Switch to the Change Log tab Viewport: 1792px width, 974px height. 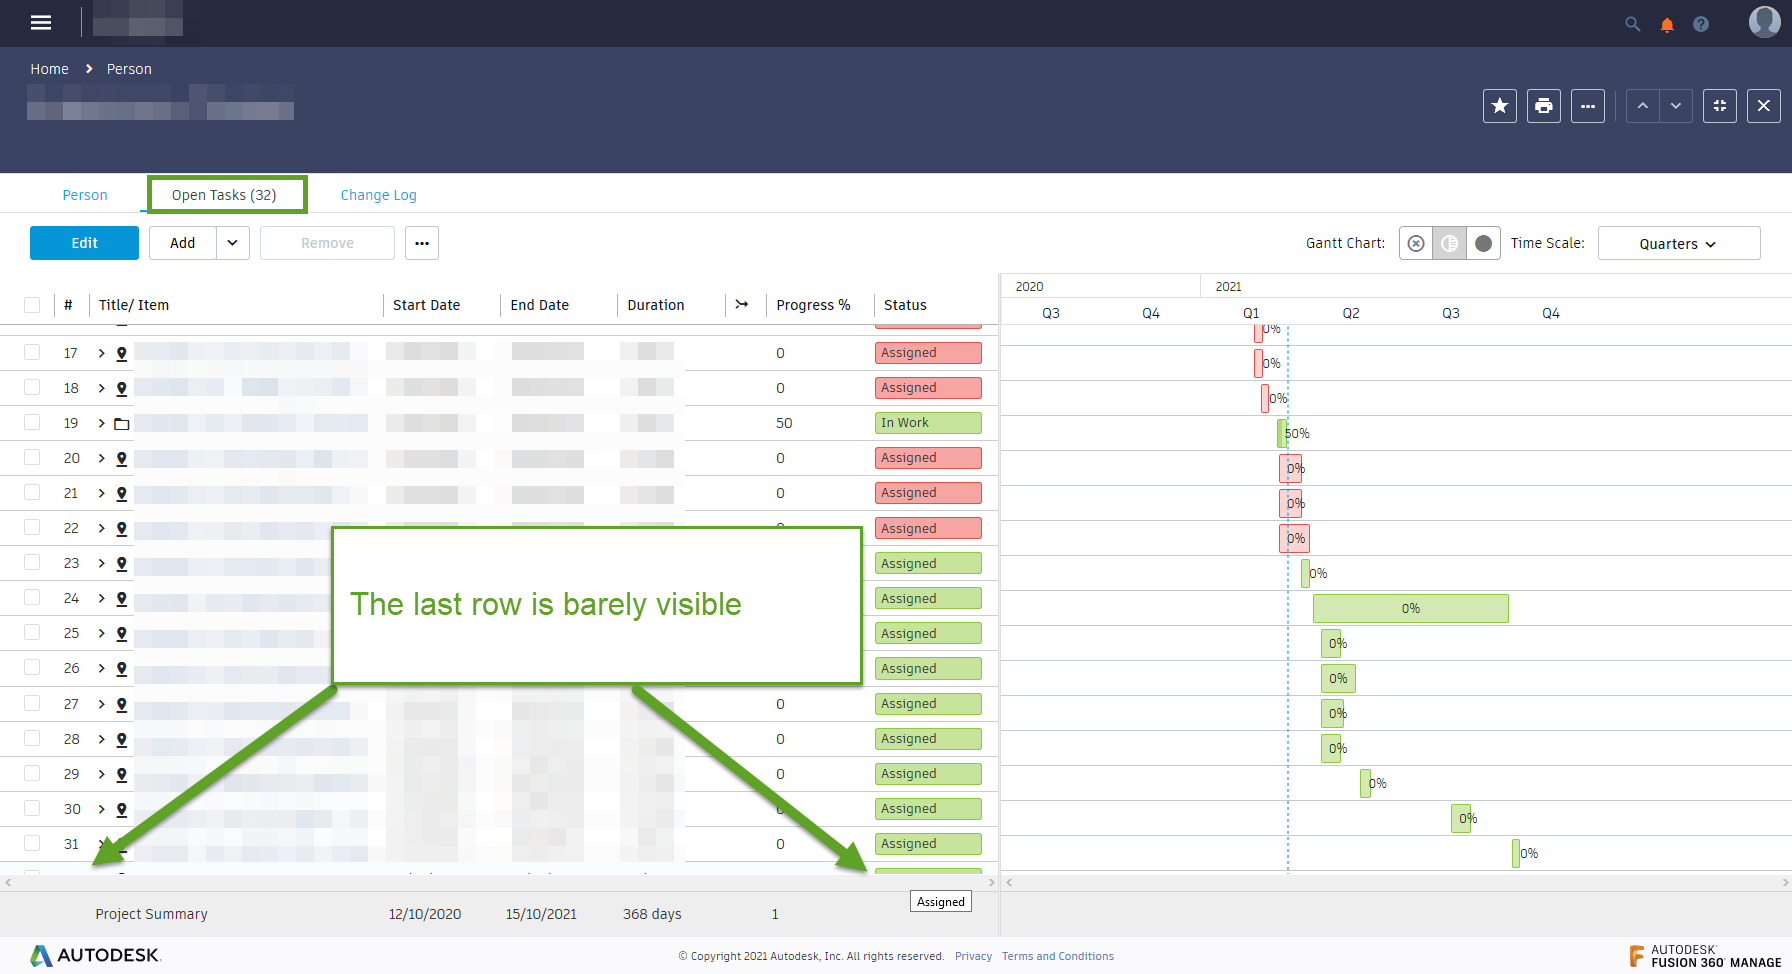tap(378, 195)
